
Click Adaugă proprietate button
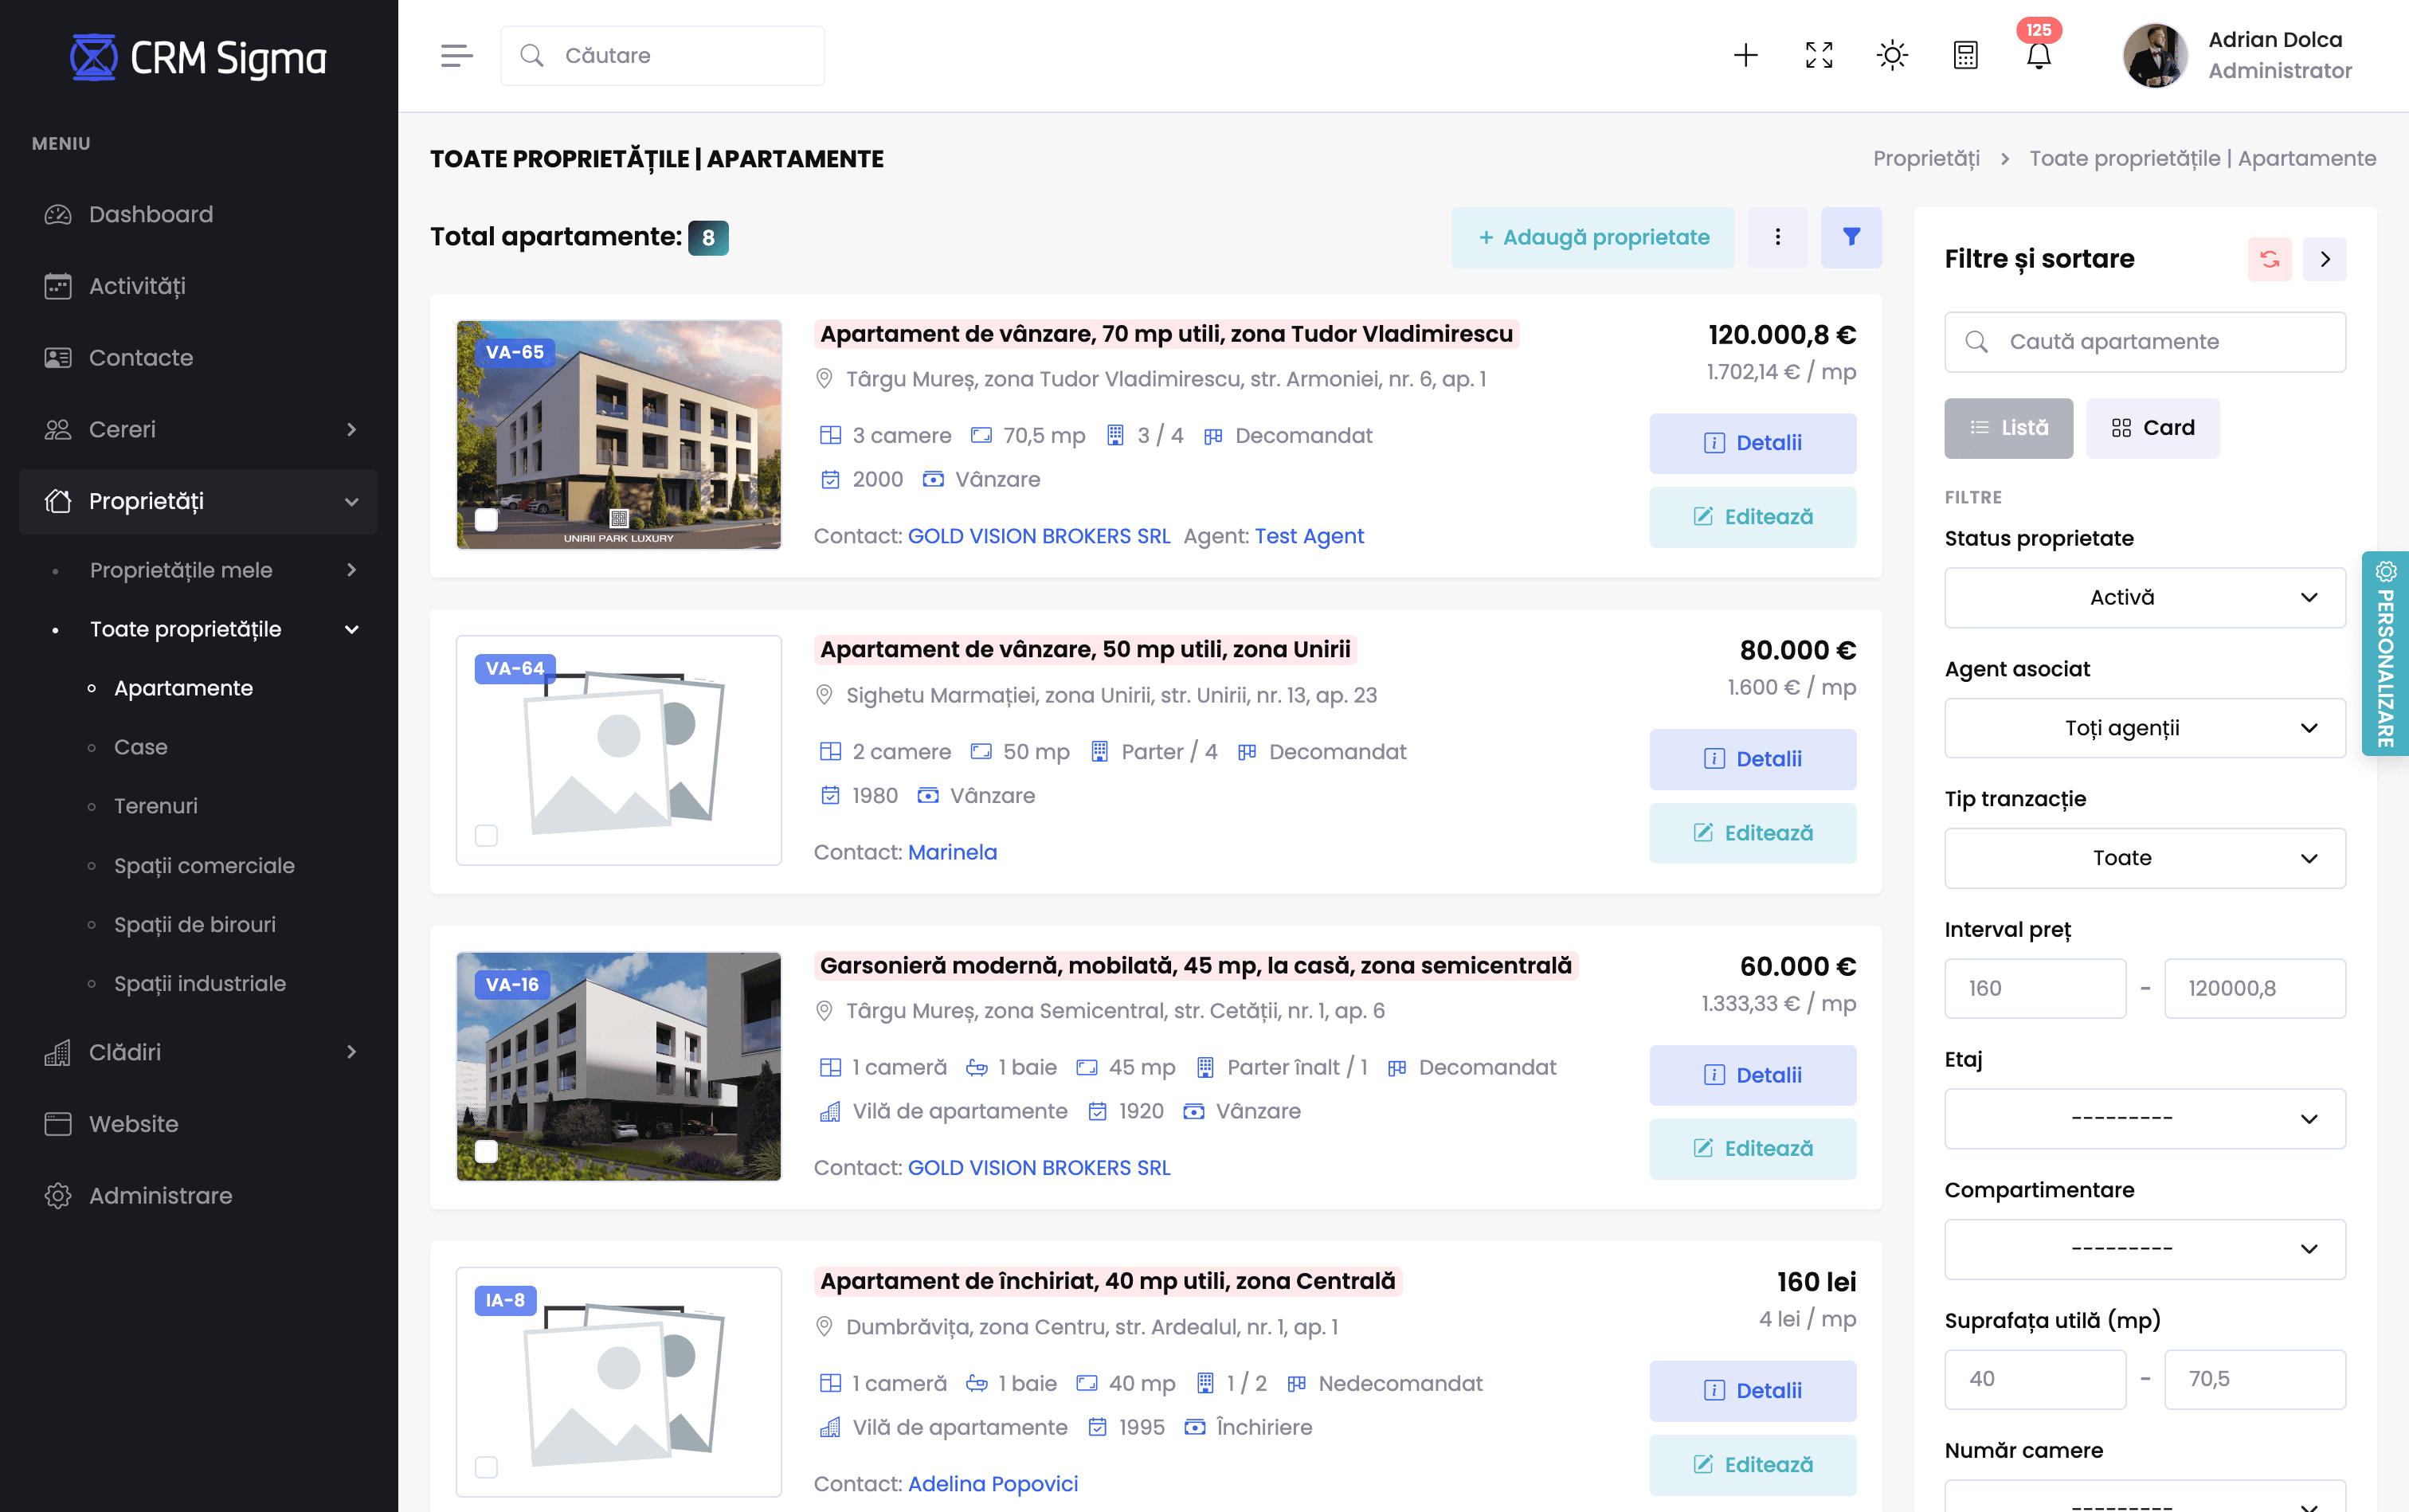coord(1592,237)
